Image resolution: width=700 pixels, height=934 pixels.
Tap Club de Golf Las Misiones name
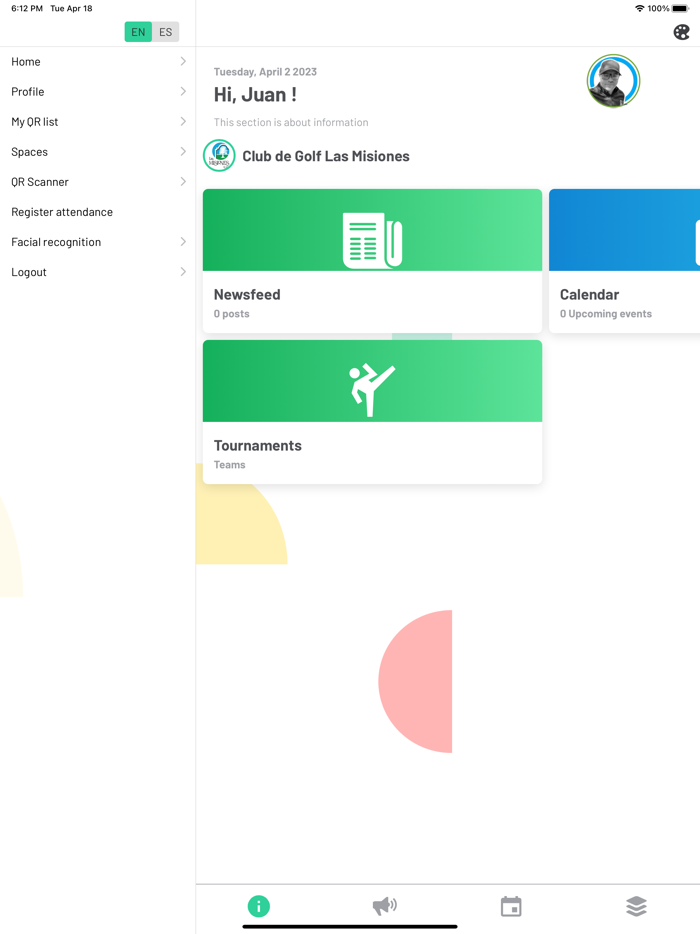326,156
